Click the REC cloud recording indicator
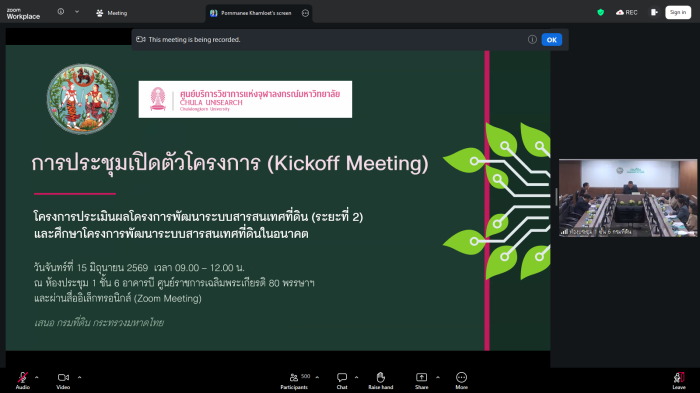 pos(627,13)
